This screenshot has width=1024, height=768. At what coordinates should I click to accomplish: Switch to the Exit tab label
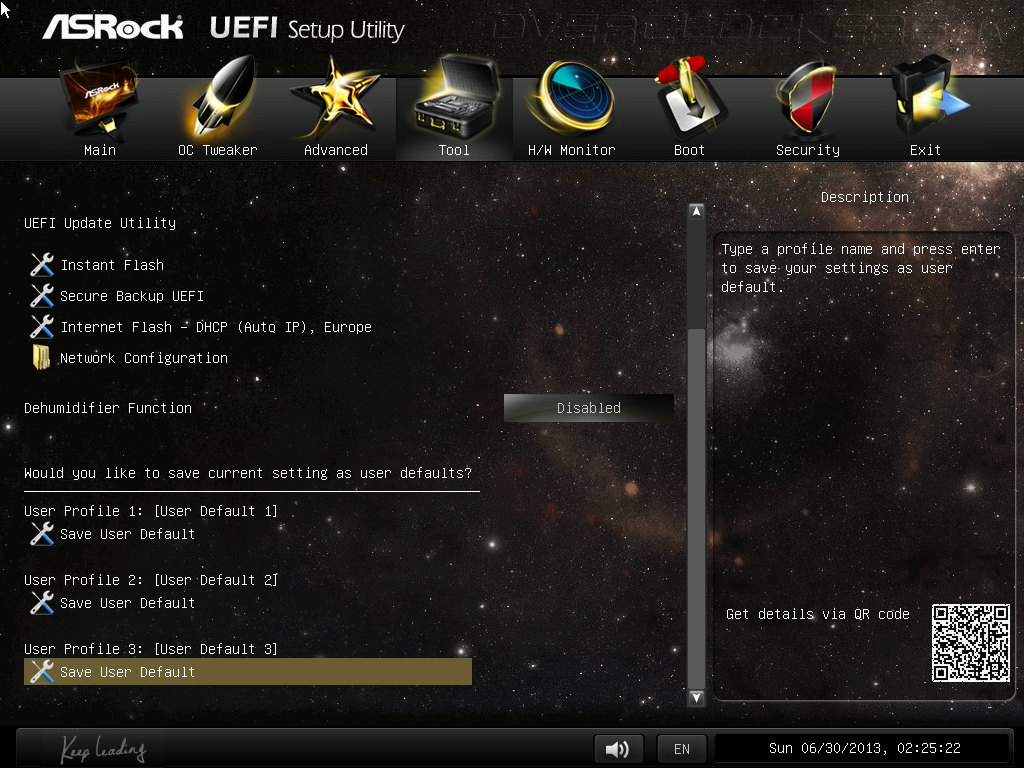925,150
